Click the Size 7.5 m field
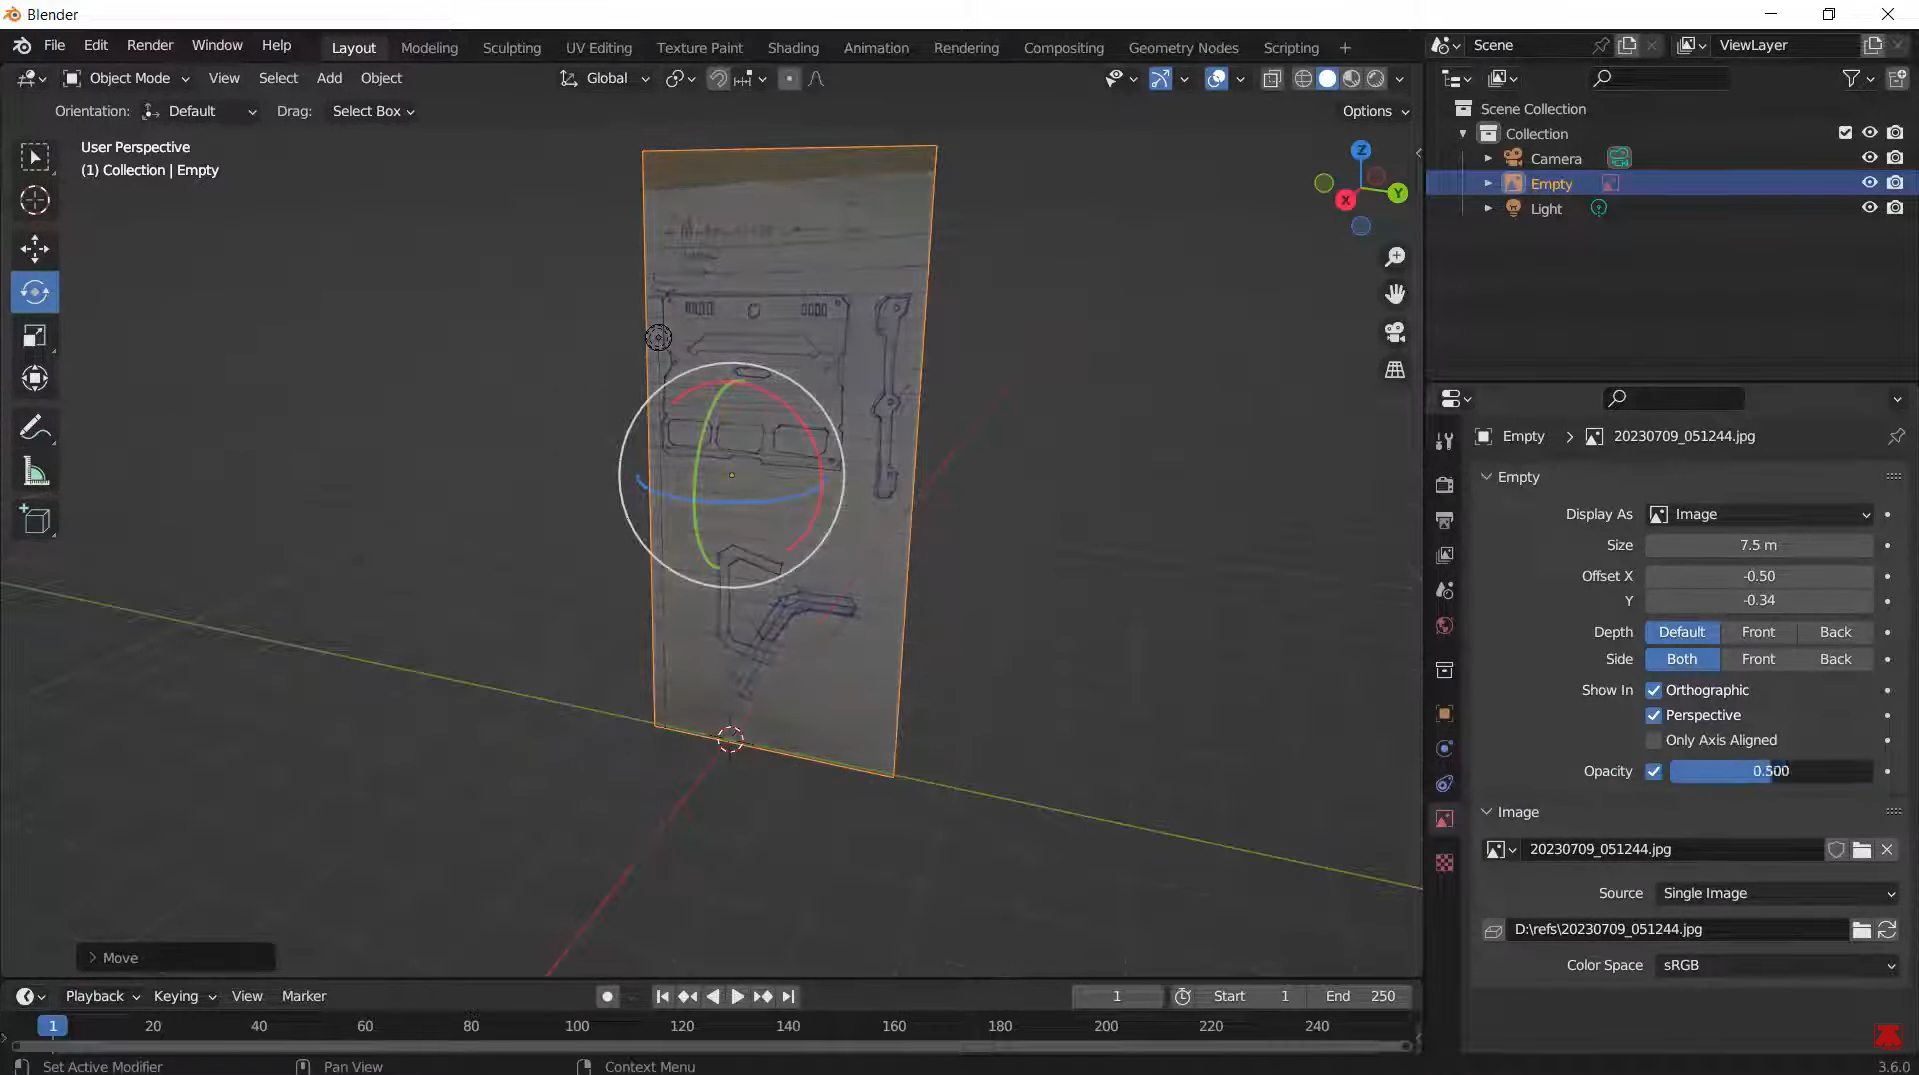 [1759, 545]
